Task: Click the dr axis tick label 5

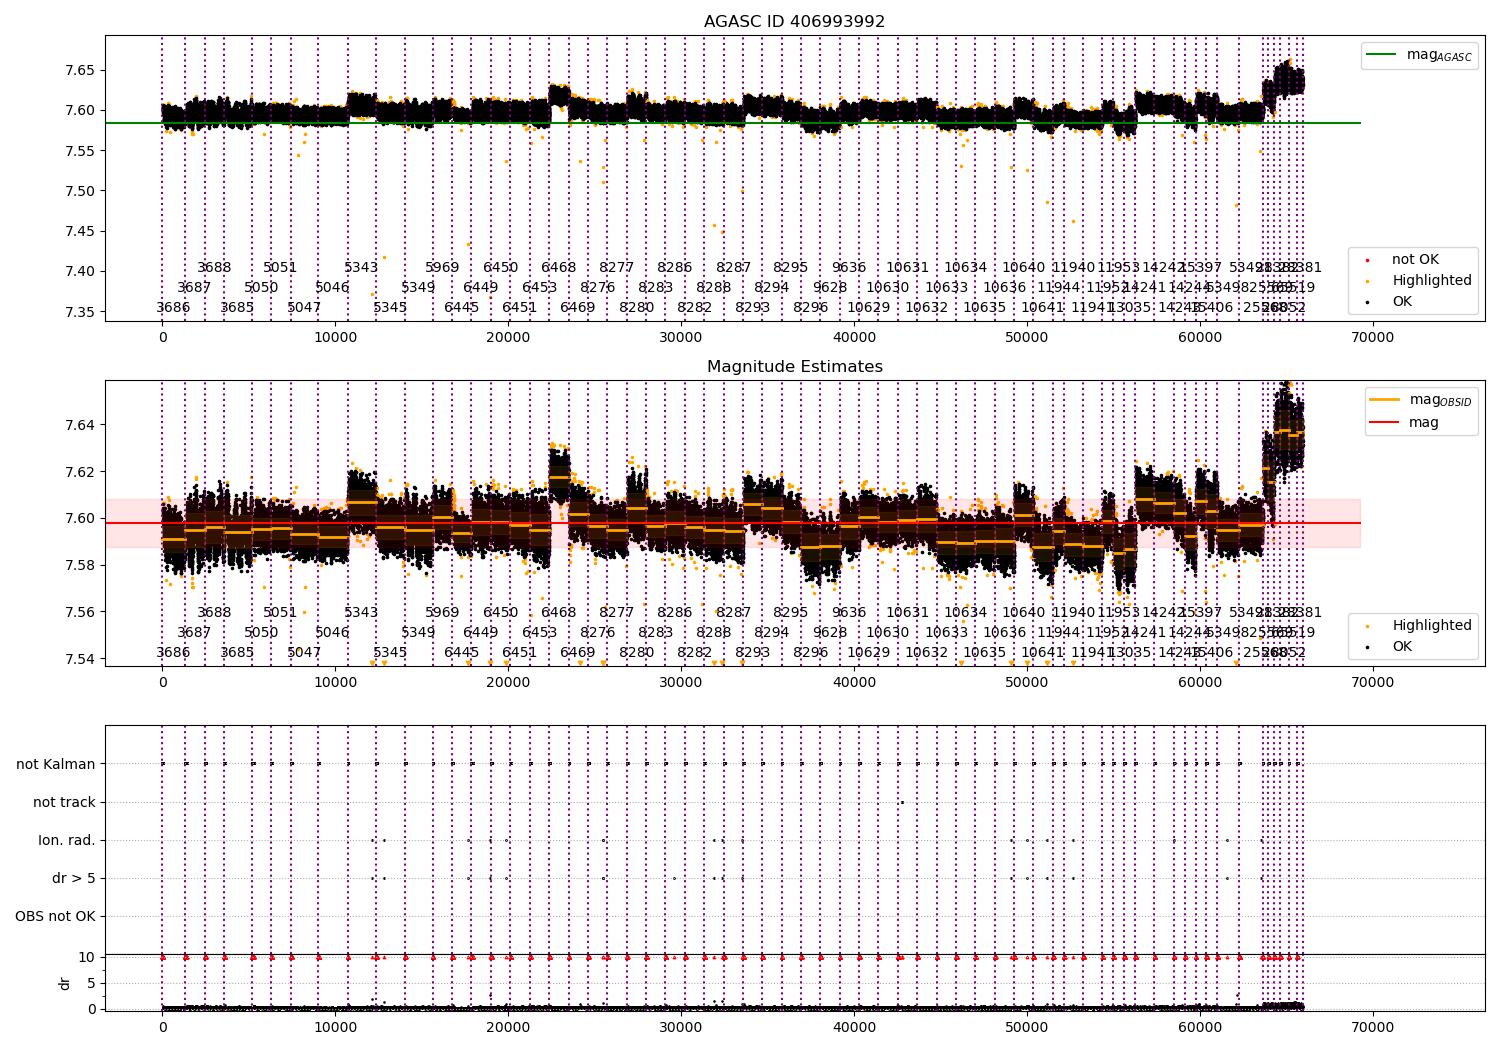Action: tap(91, 983)
